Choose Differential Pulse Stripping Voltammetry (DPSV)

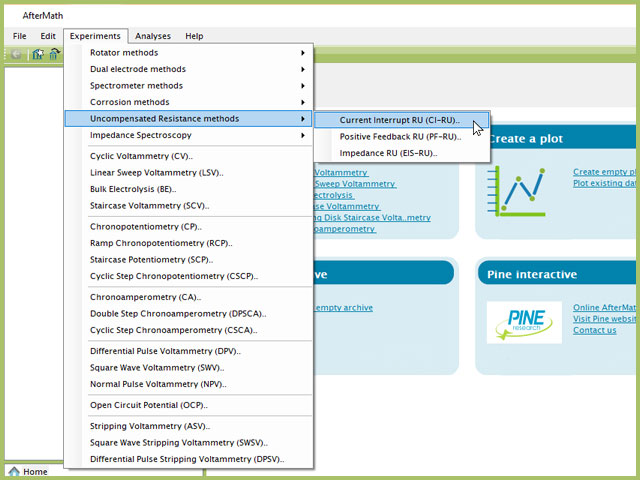click(x=189, y=459)
